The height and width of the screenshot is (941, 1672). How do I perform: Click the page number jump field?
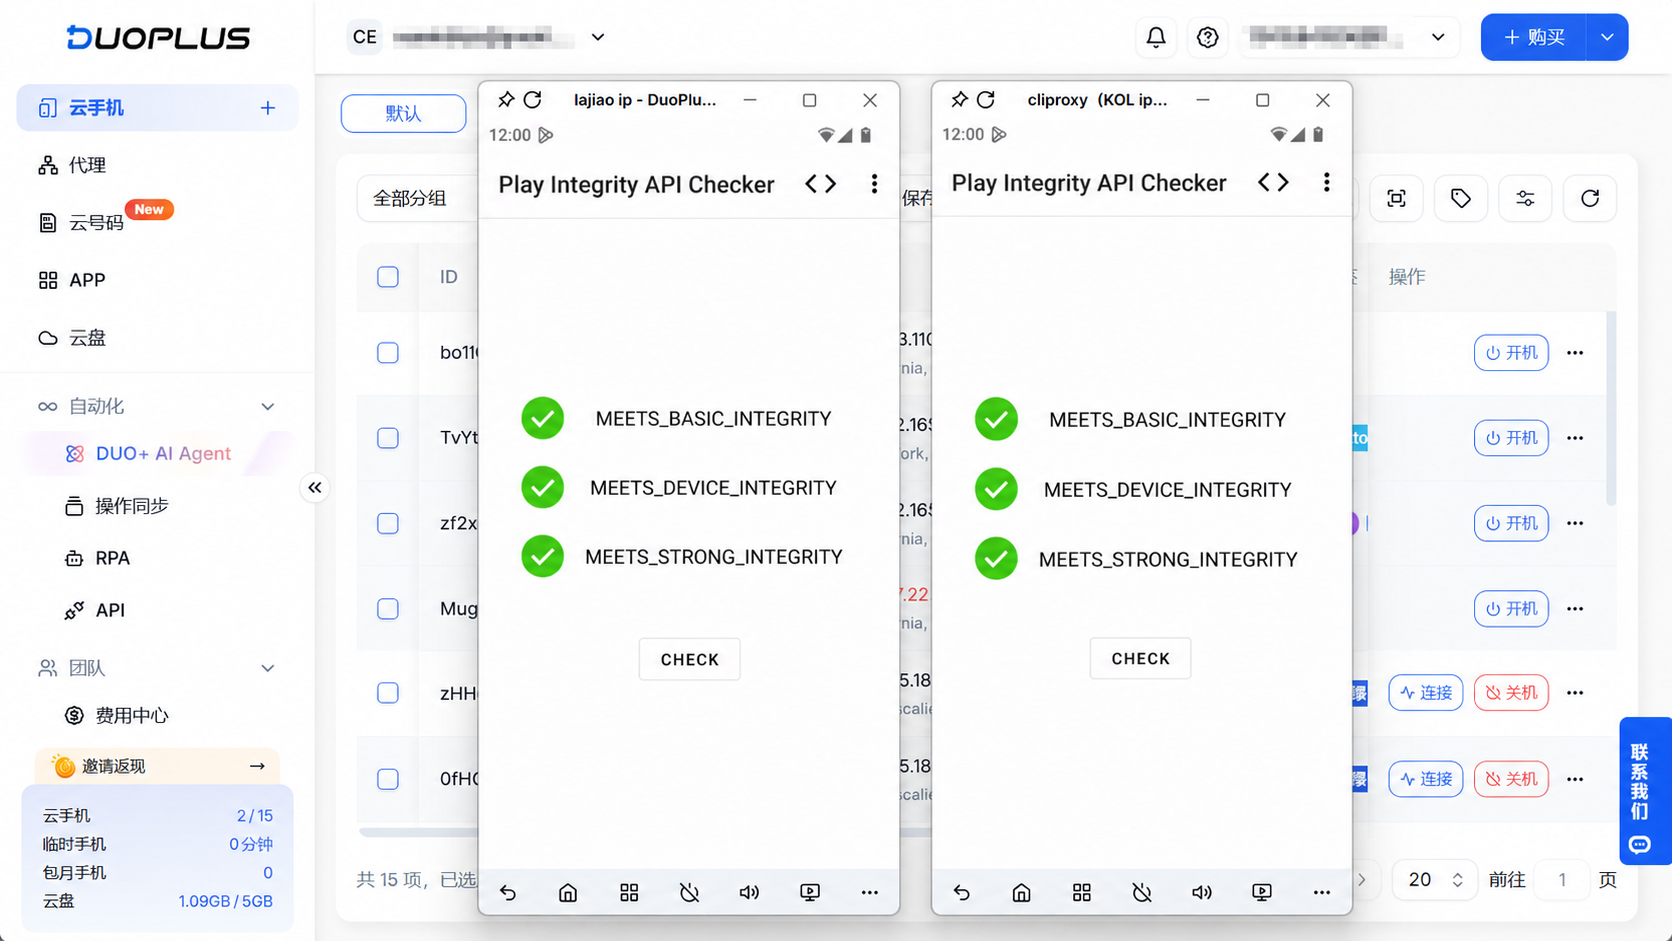point(1562,880)
